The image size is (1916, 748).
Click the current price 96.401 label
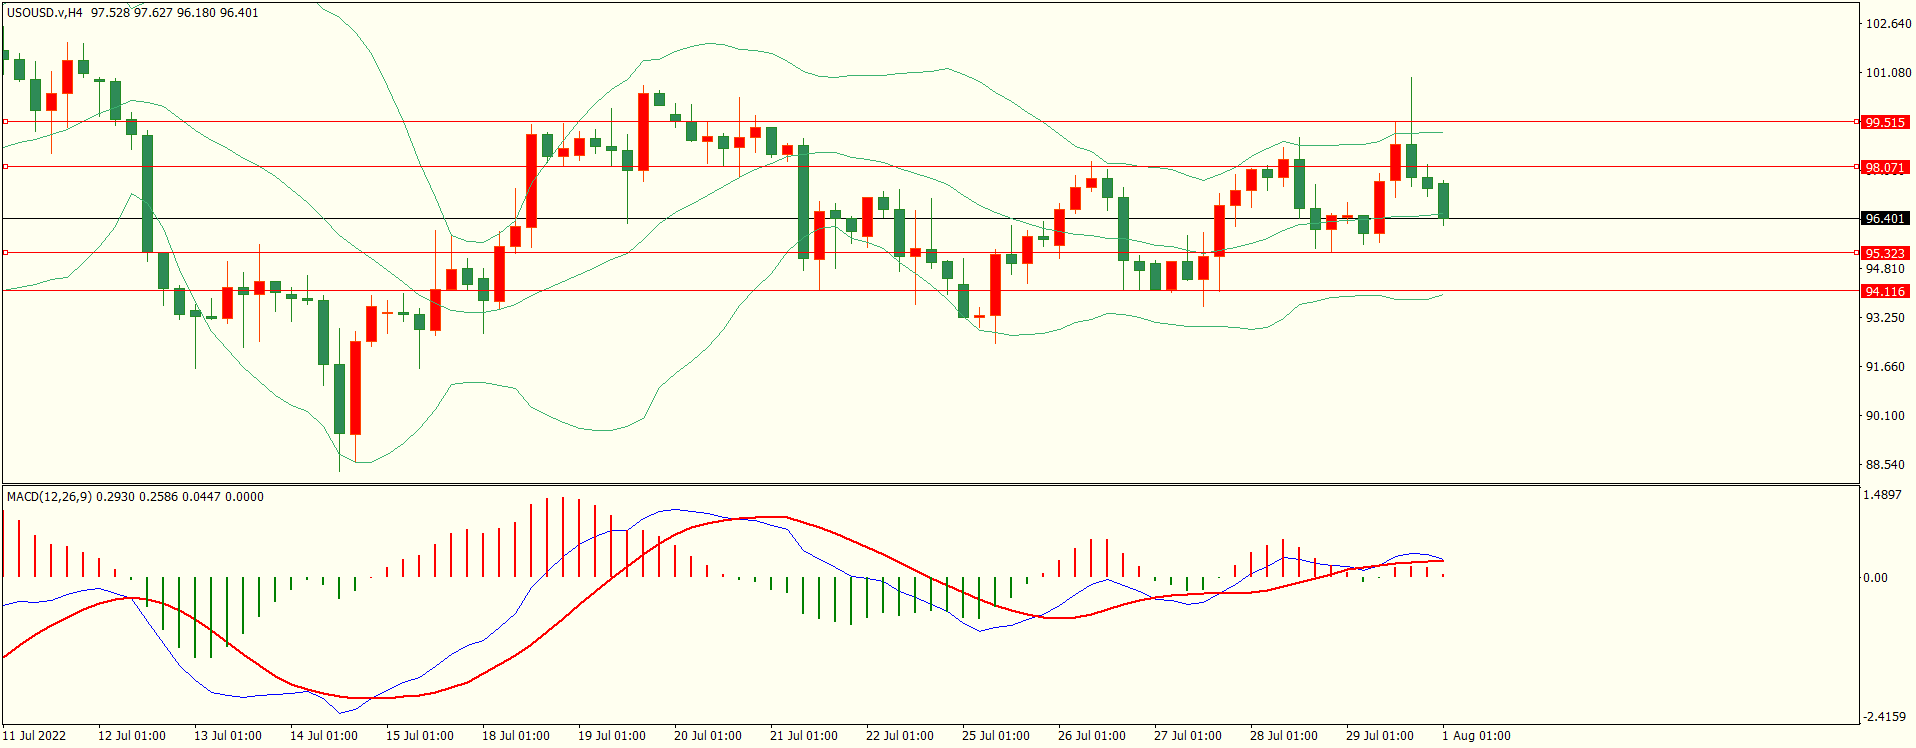click(x=1884, y=218)
